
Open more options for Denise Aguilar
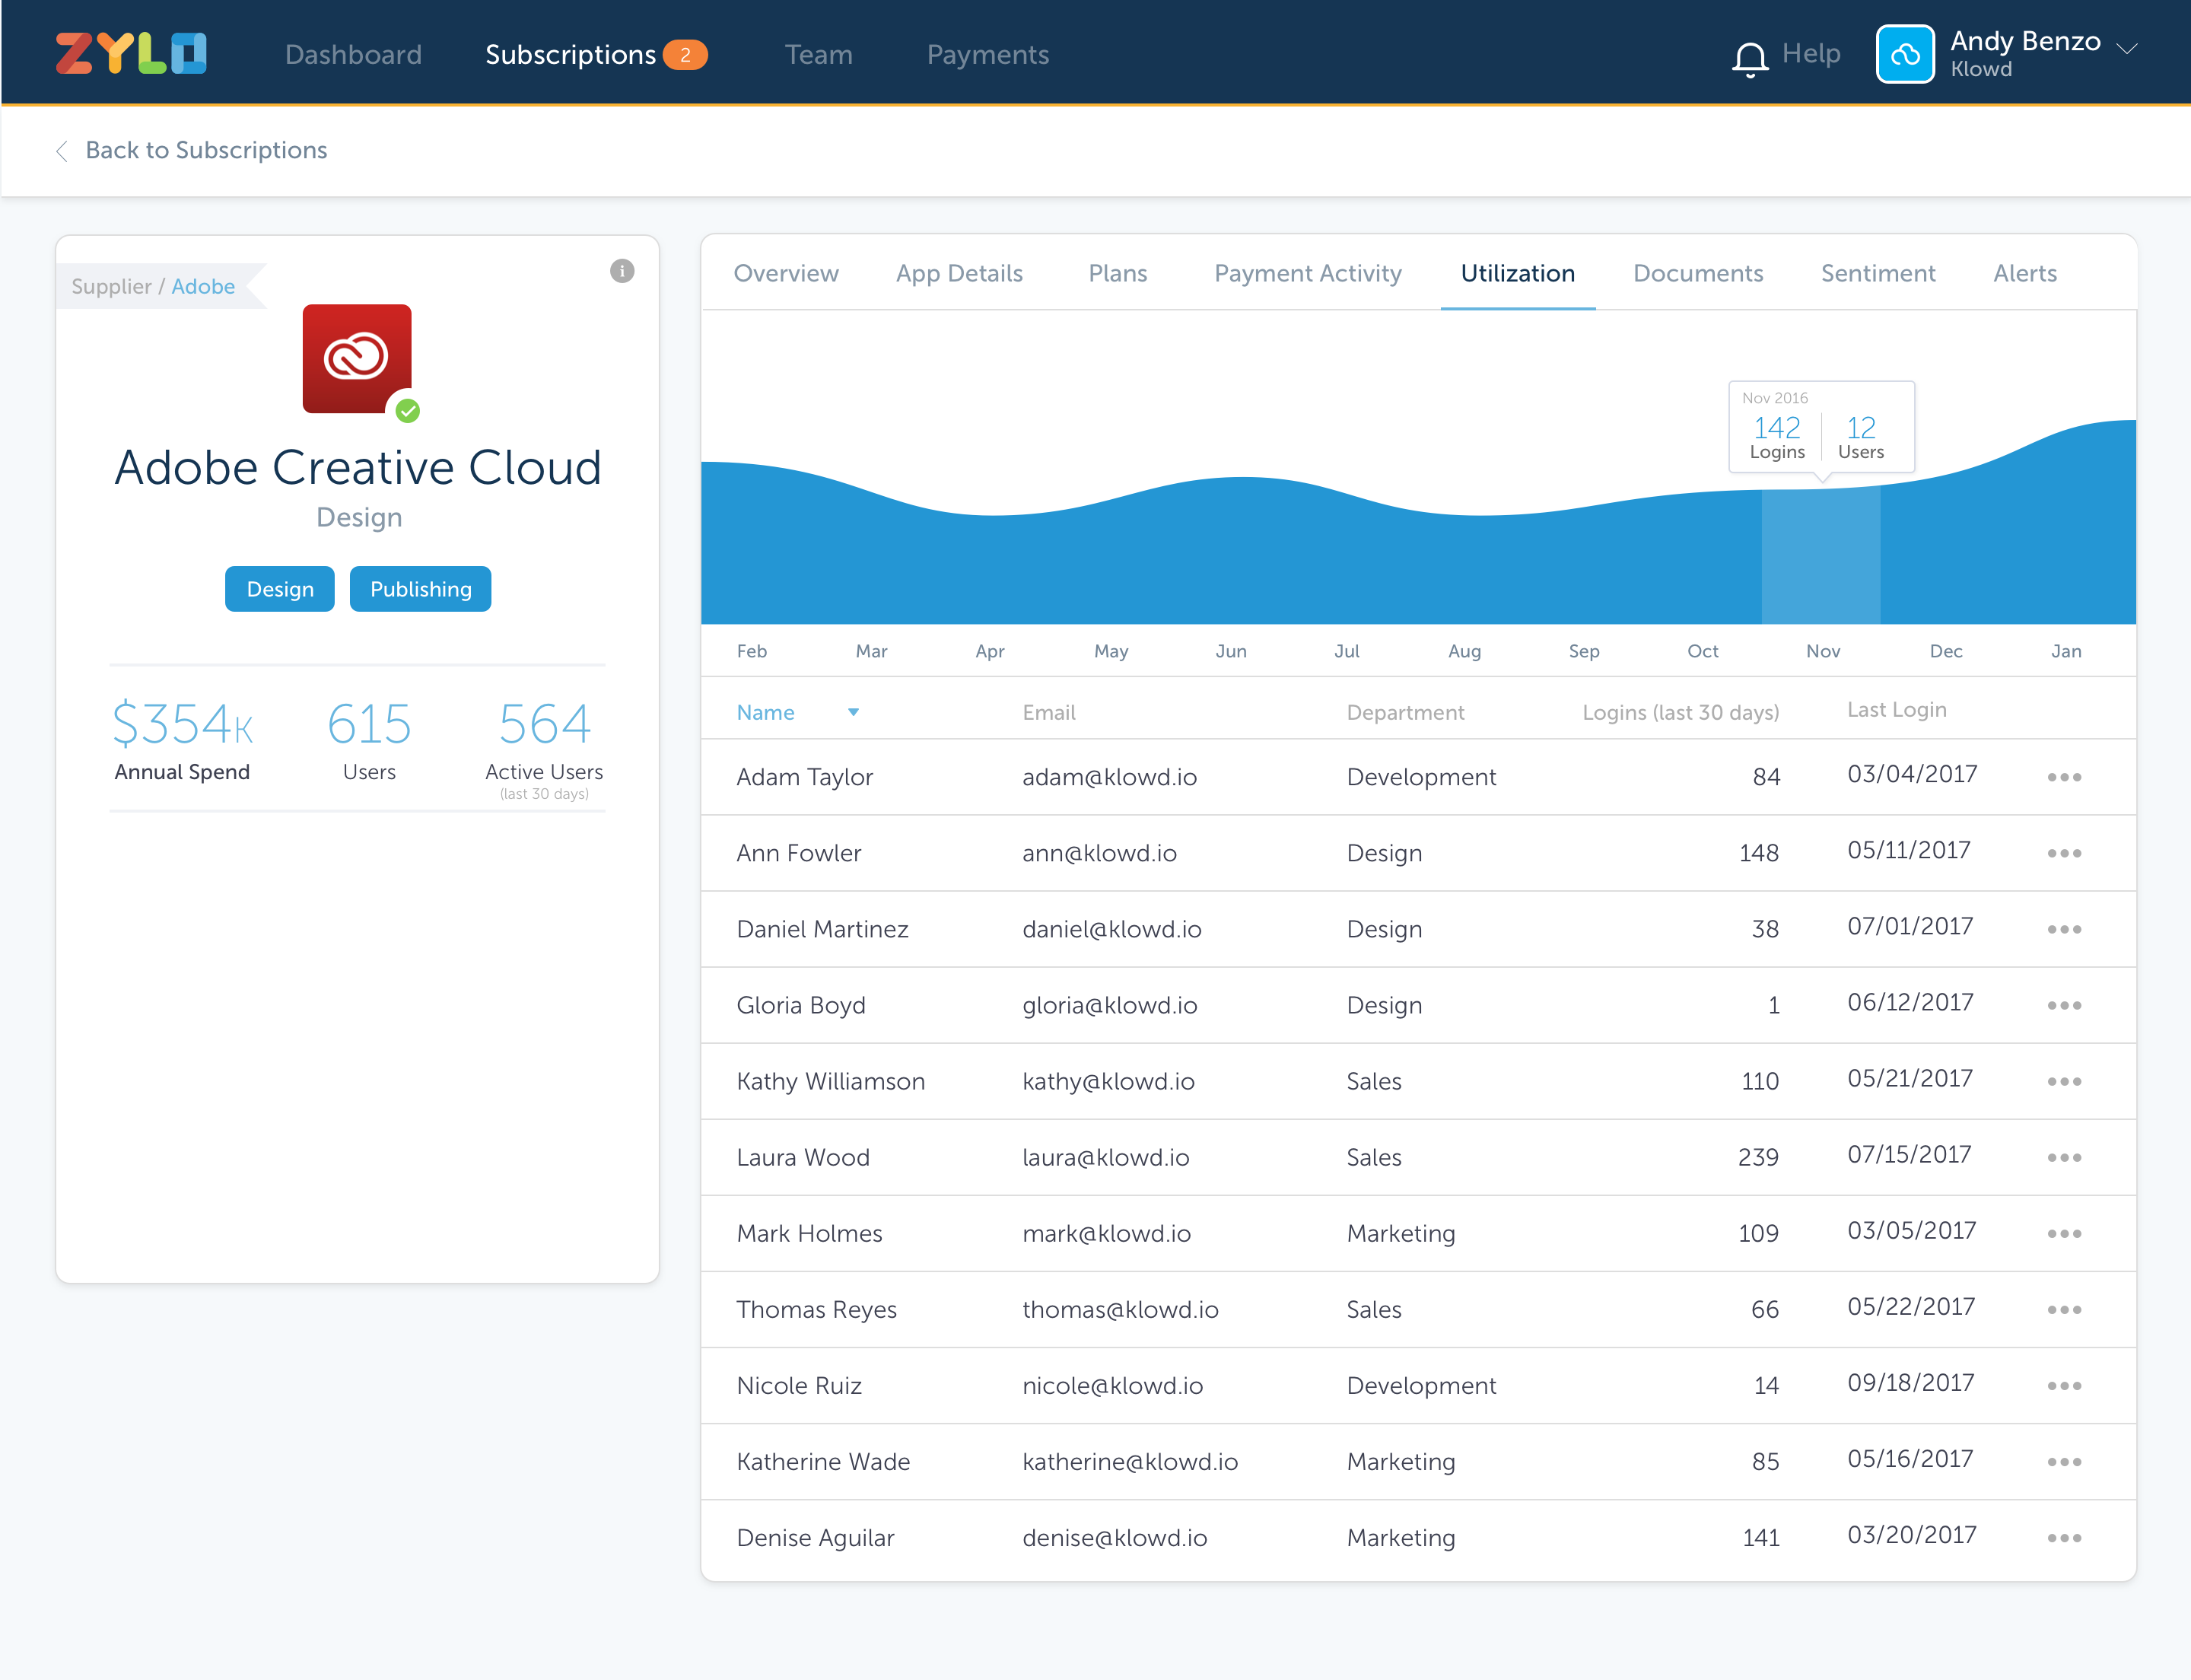click(2064, 1538)
